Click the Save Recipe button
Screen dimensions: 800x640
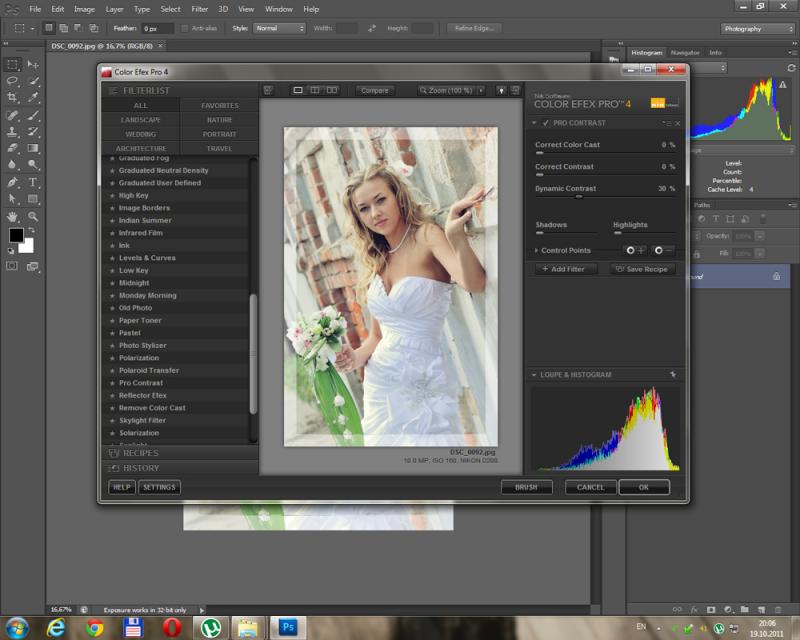click(x=642, y=269)
